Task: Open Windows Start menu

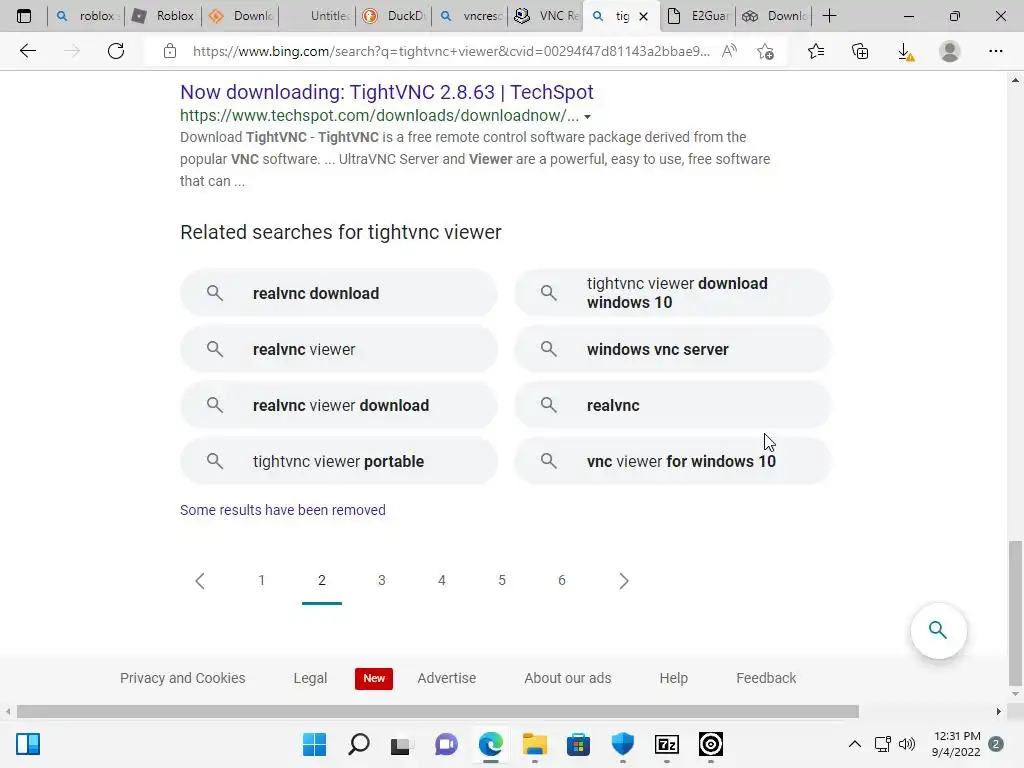Action: tap(314, 744)
